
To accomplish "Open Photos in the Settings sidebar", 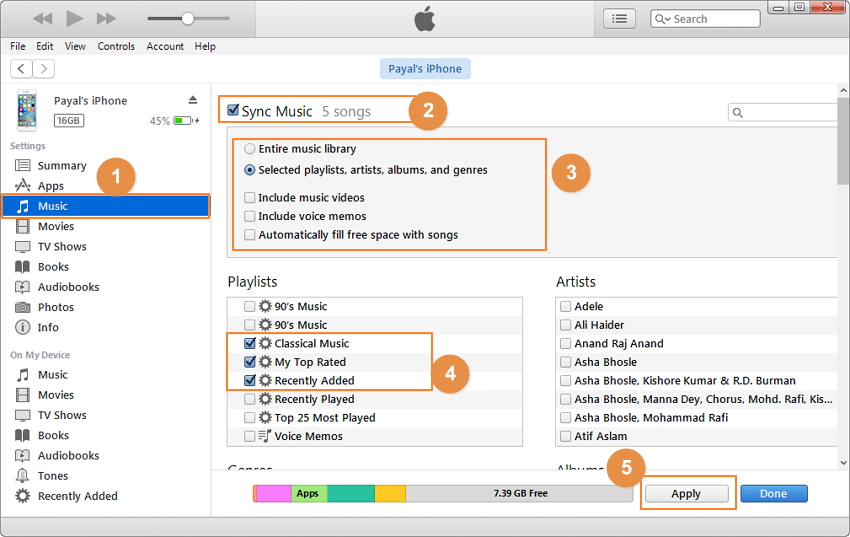I will point(56,307).
